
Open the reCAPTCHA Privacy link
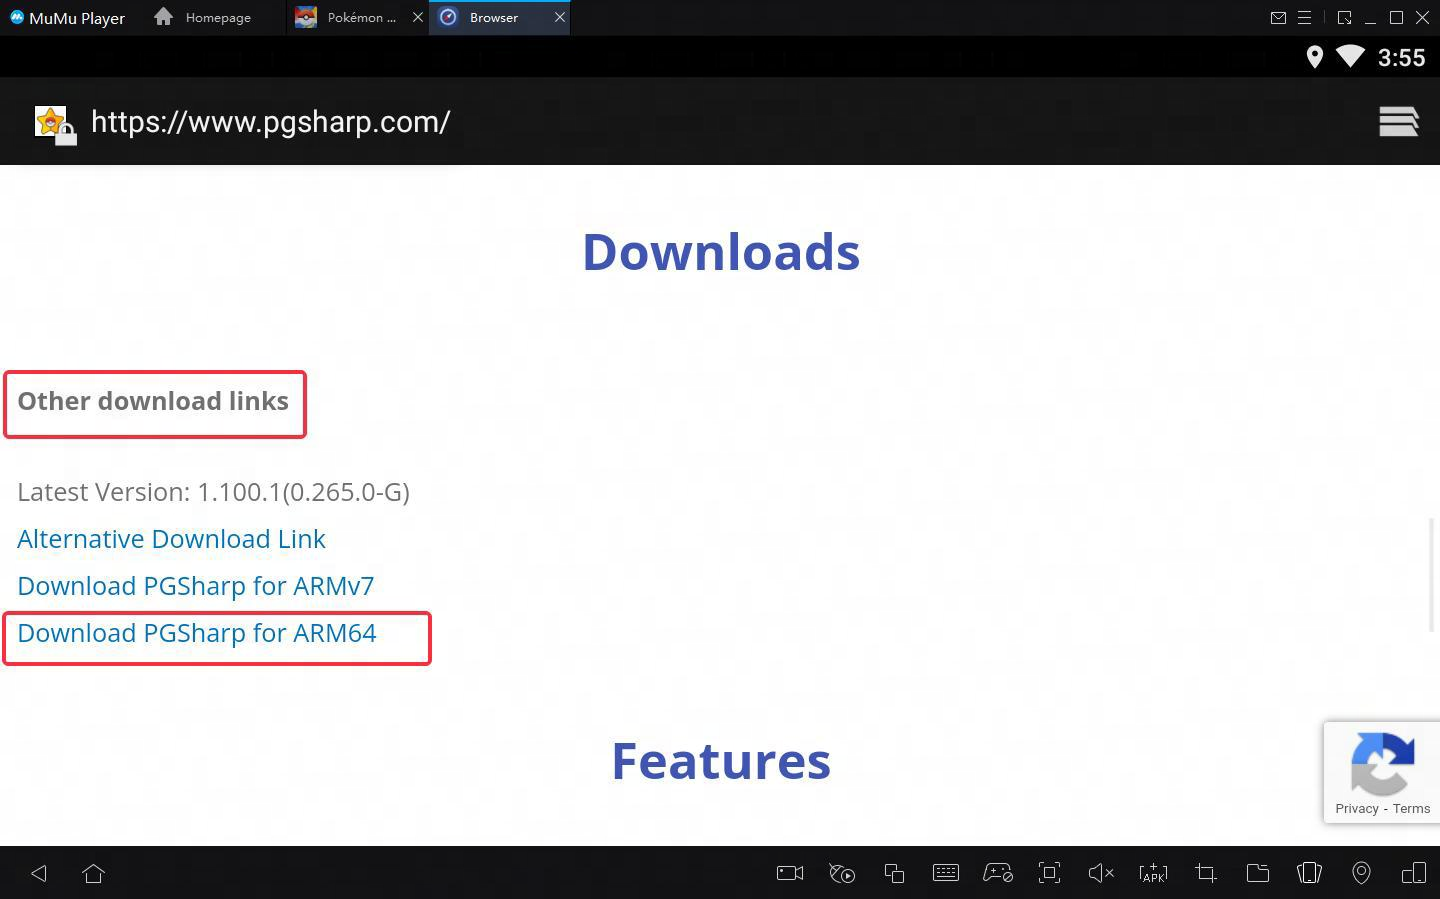(x=1356, y=808)
